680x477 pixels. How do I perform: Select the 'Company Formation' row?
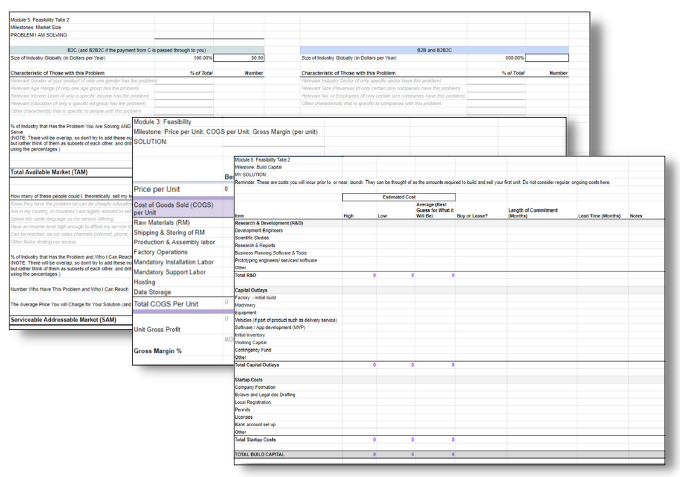[x=255, y=387]
